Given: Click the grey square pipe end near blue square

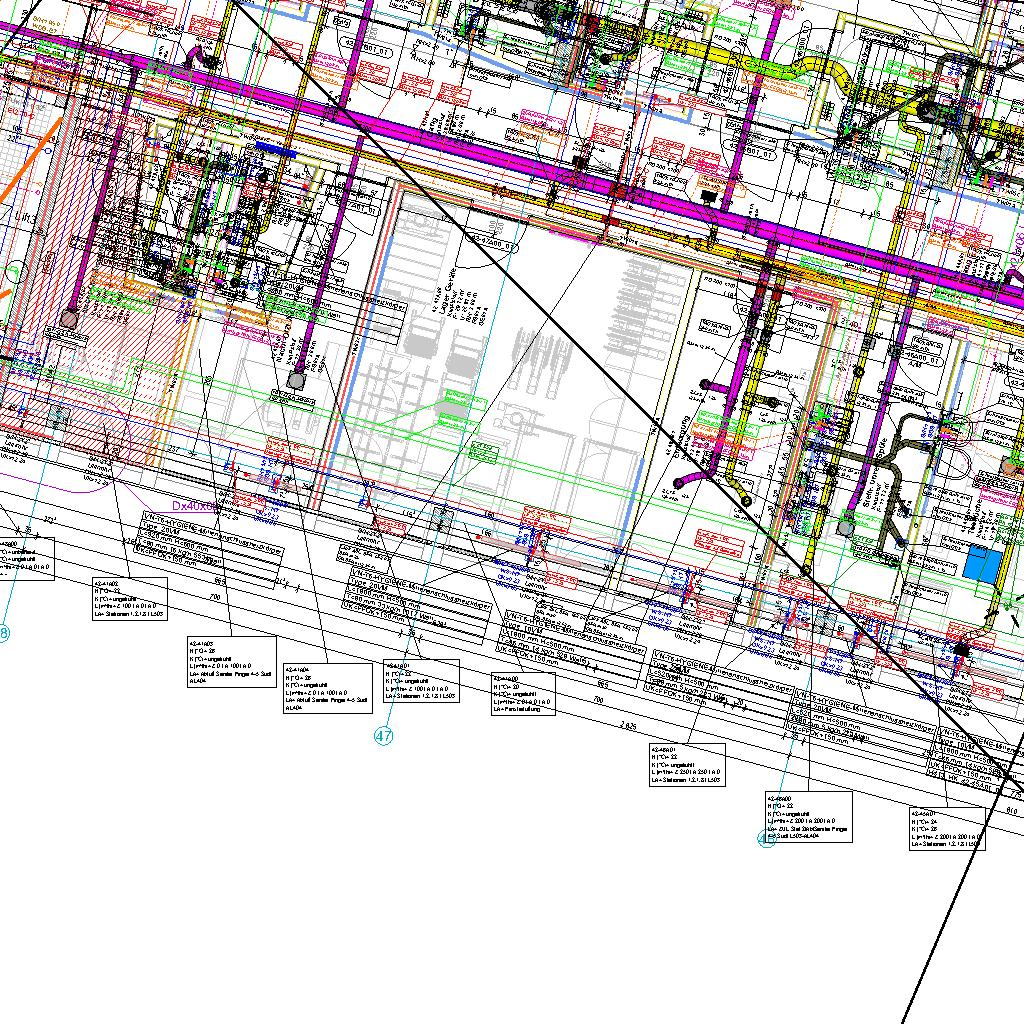Looking at the screenshot, I should pyautogui.click(x=846, y=526).
